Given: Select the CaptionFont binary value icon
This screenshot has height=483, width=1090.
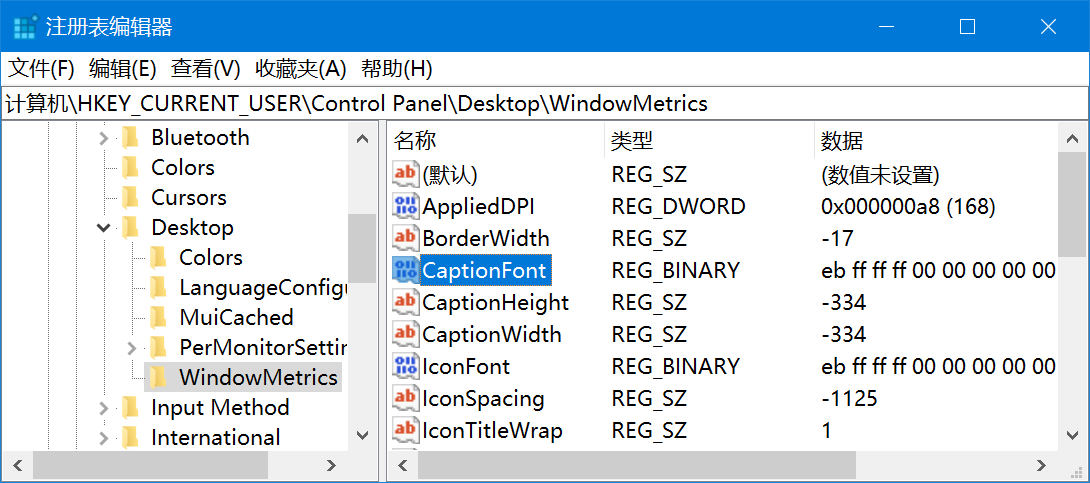Looking at the screenshot, I should [x=406, y=270].
